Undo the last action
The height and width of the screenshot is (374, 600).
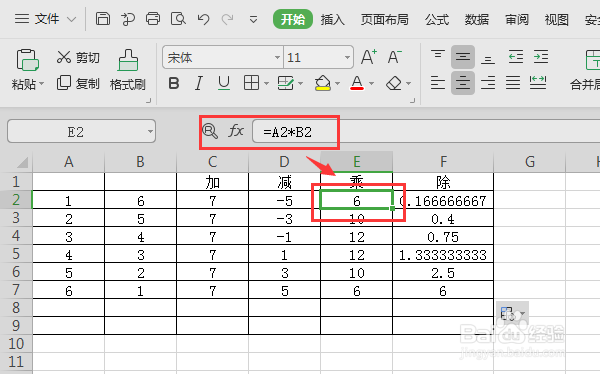(203, 19)
